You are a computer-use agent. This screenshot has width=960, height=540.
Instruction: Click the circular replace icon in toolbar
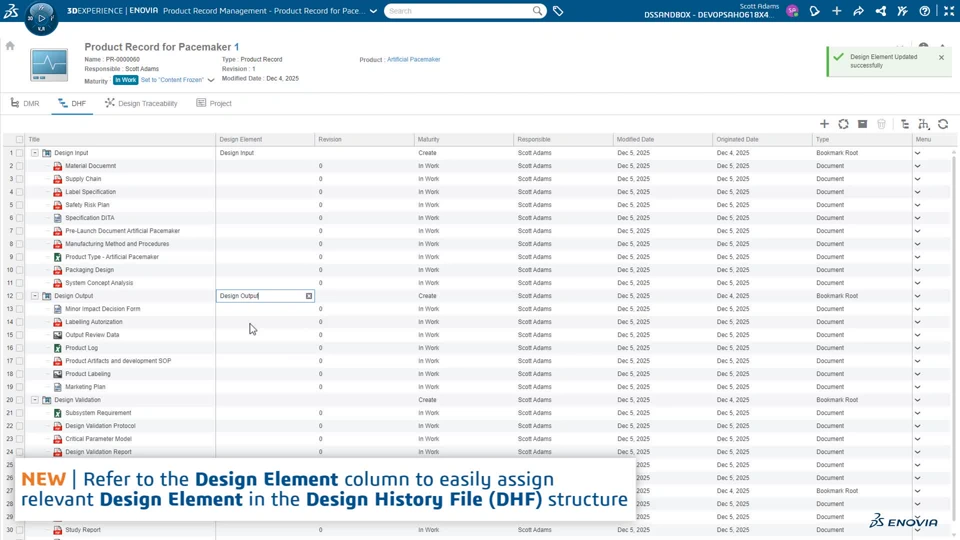(843, 124)
